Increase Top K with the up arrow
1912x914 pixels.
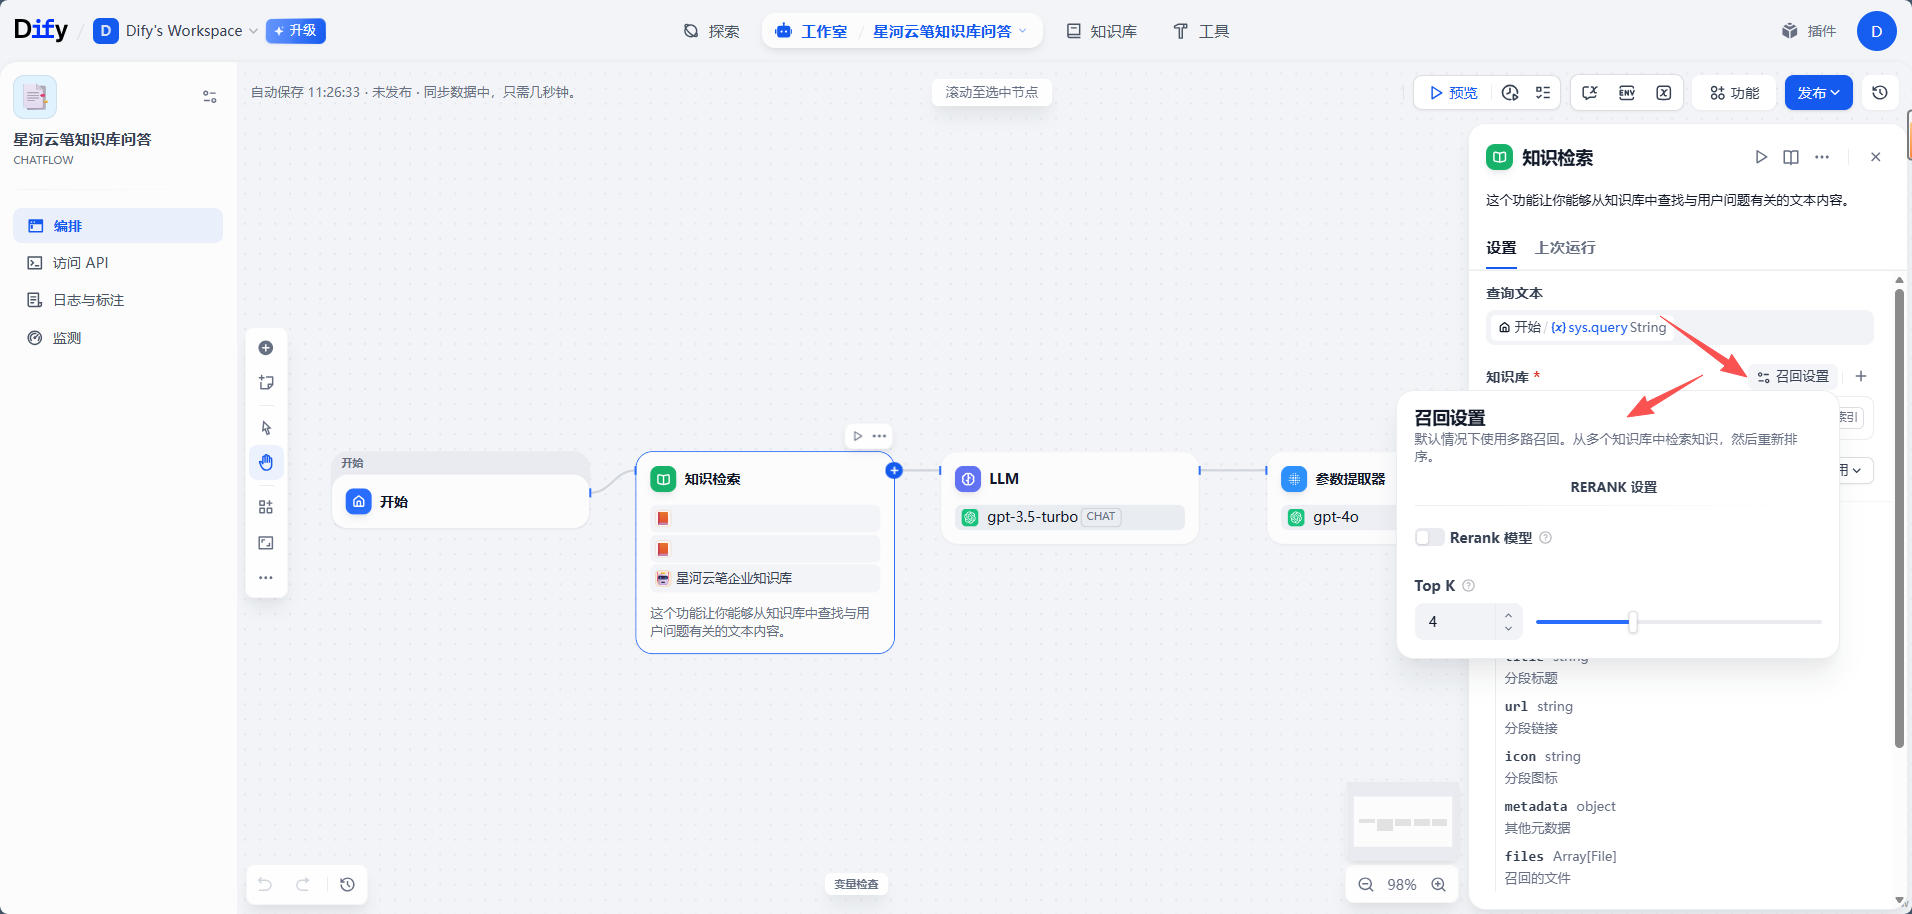(1508, 615)
